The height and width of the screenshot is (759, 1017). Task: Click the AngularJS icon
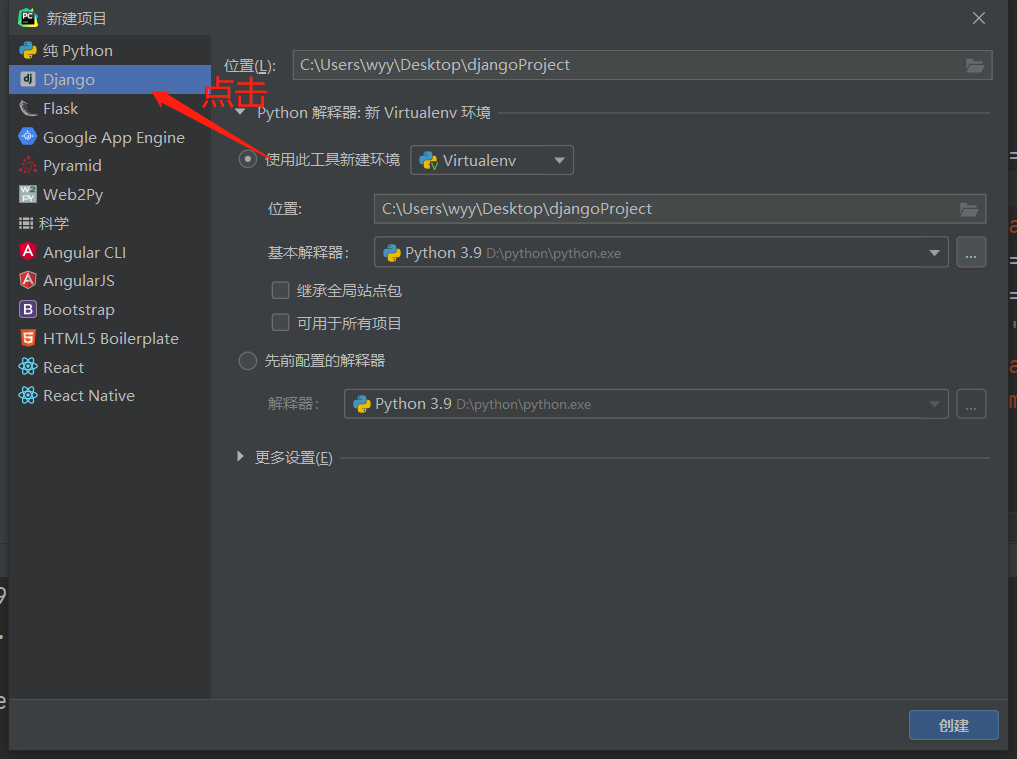(x=28, y=280)
